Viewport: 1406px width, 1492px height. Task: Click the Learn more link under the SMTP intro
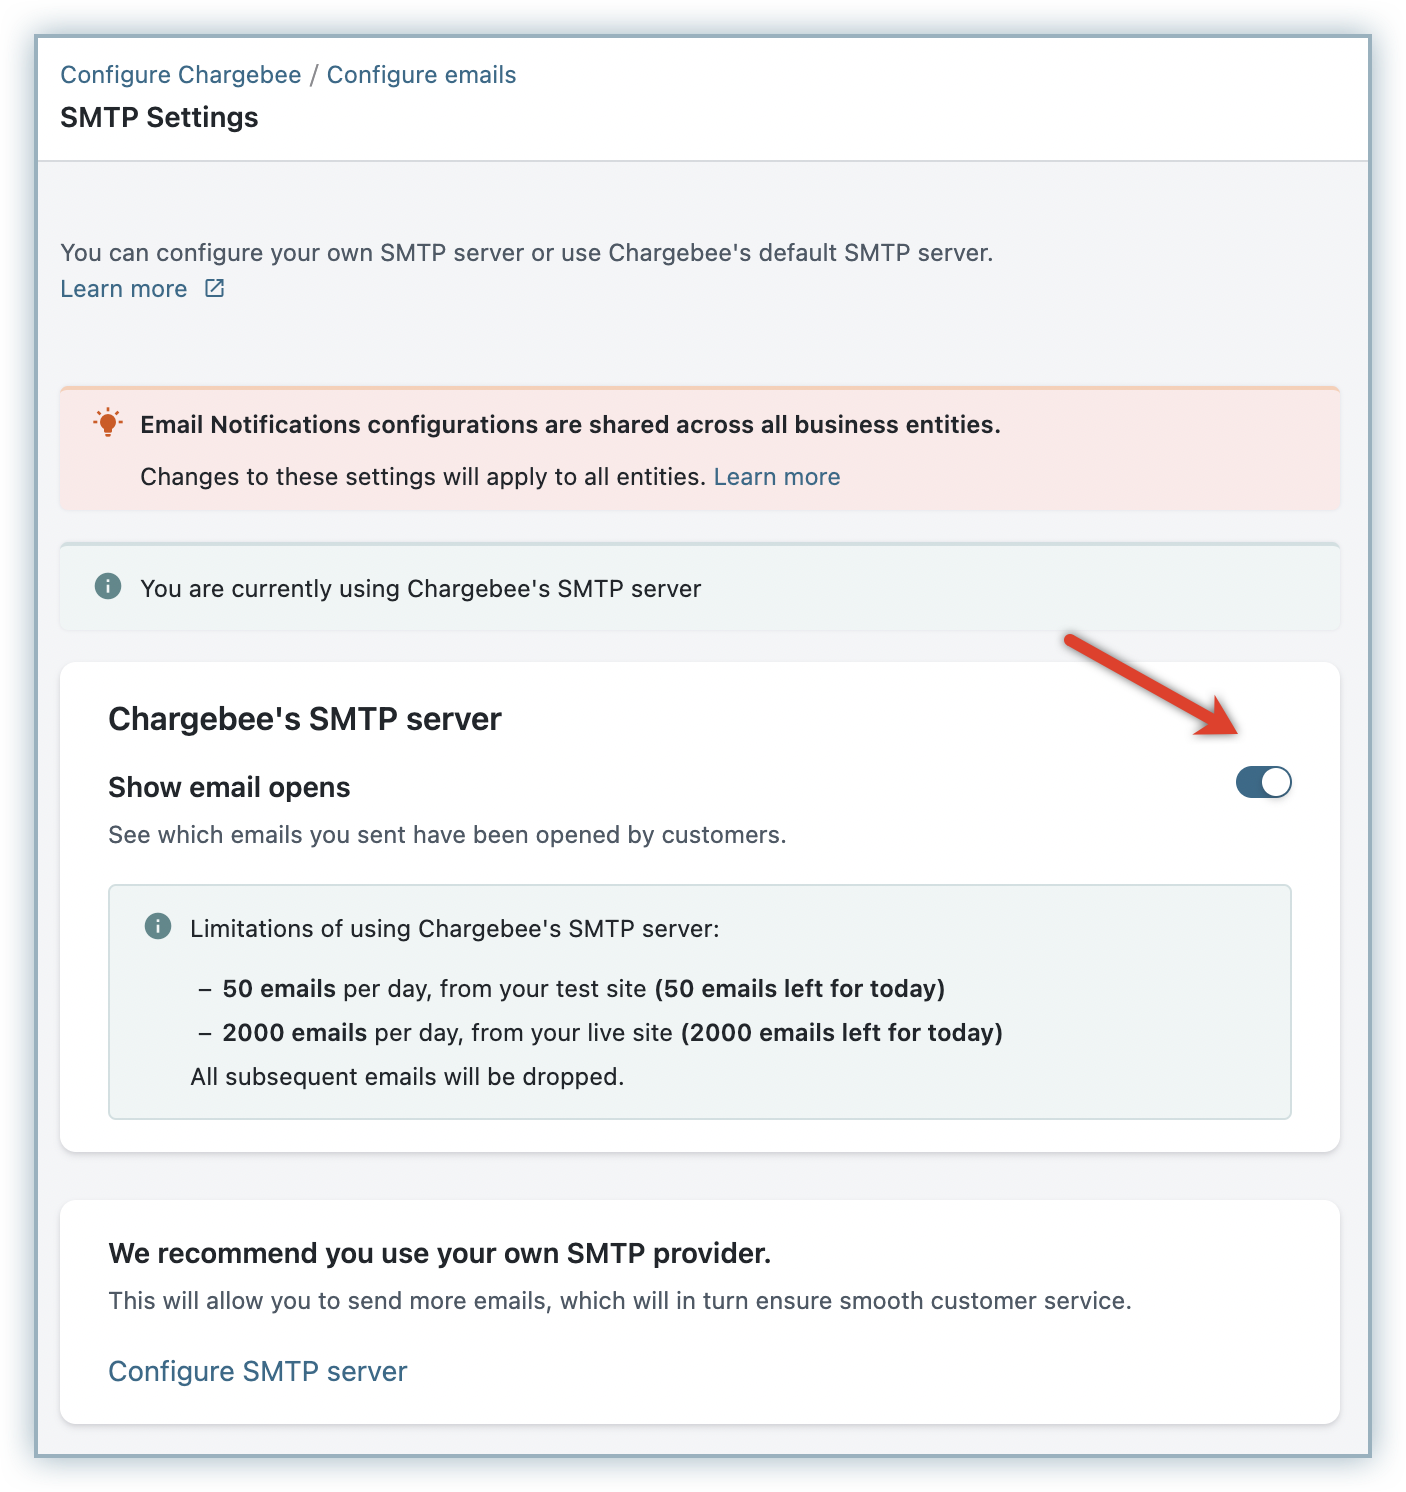124,289
